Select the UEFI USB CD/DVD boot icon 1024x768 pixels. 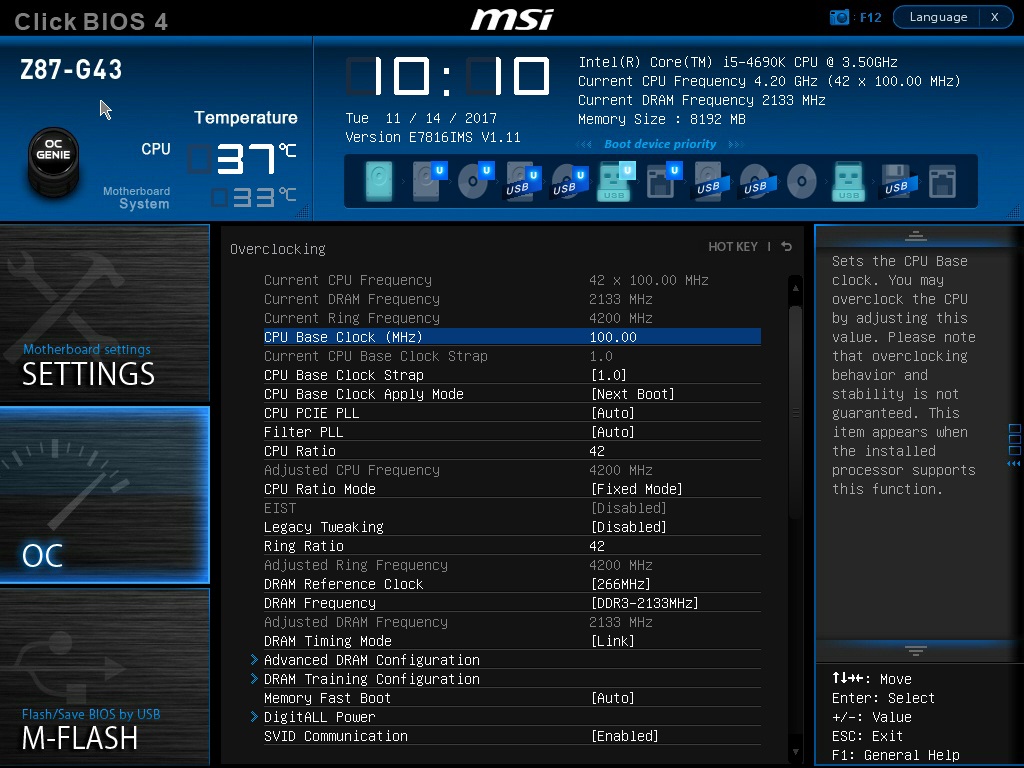[x=569, y=181]
